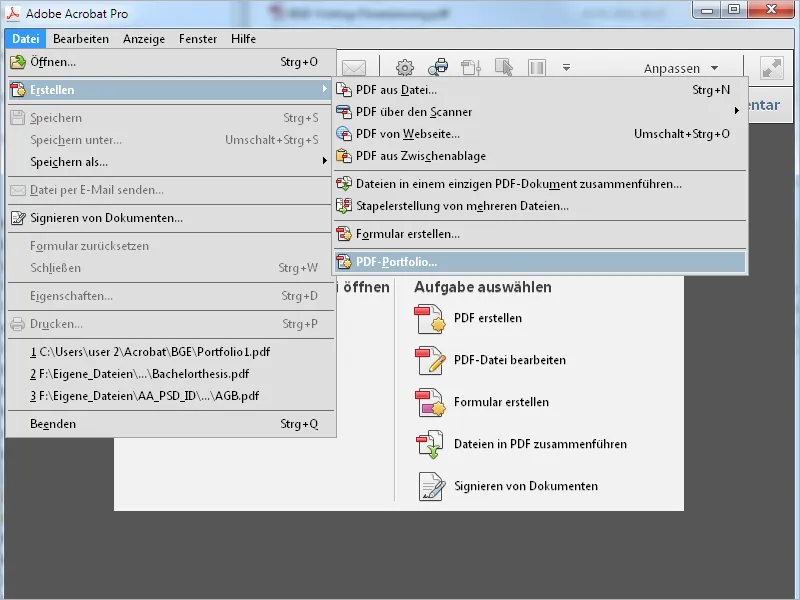Click the Dateien in PDF zusammenführen icon
The width and height of the screenshot is (800, 600).
[x=430, y=445]
